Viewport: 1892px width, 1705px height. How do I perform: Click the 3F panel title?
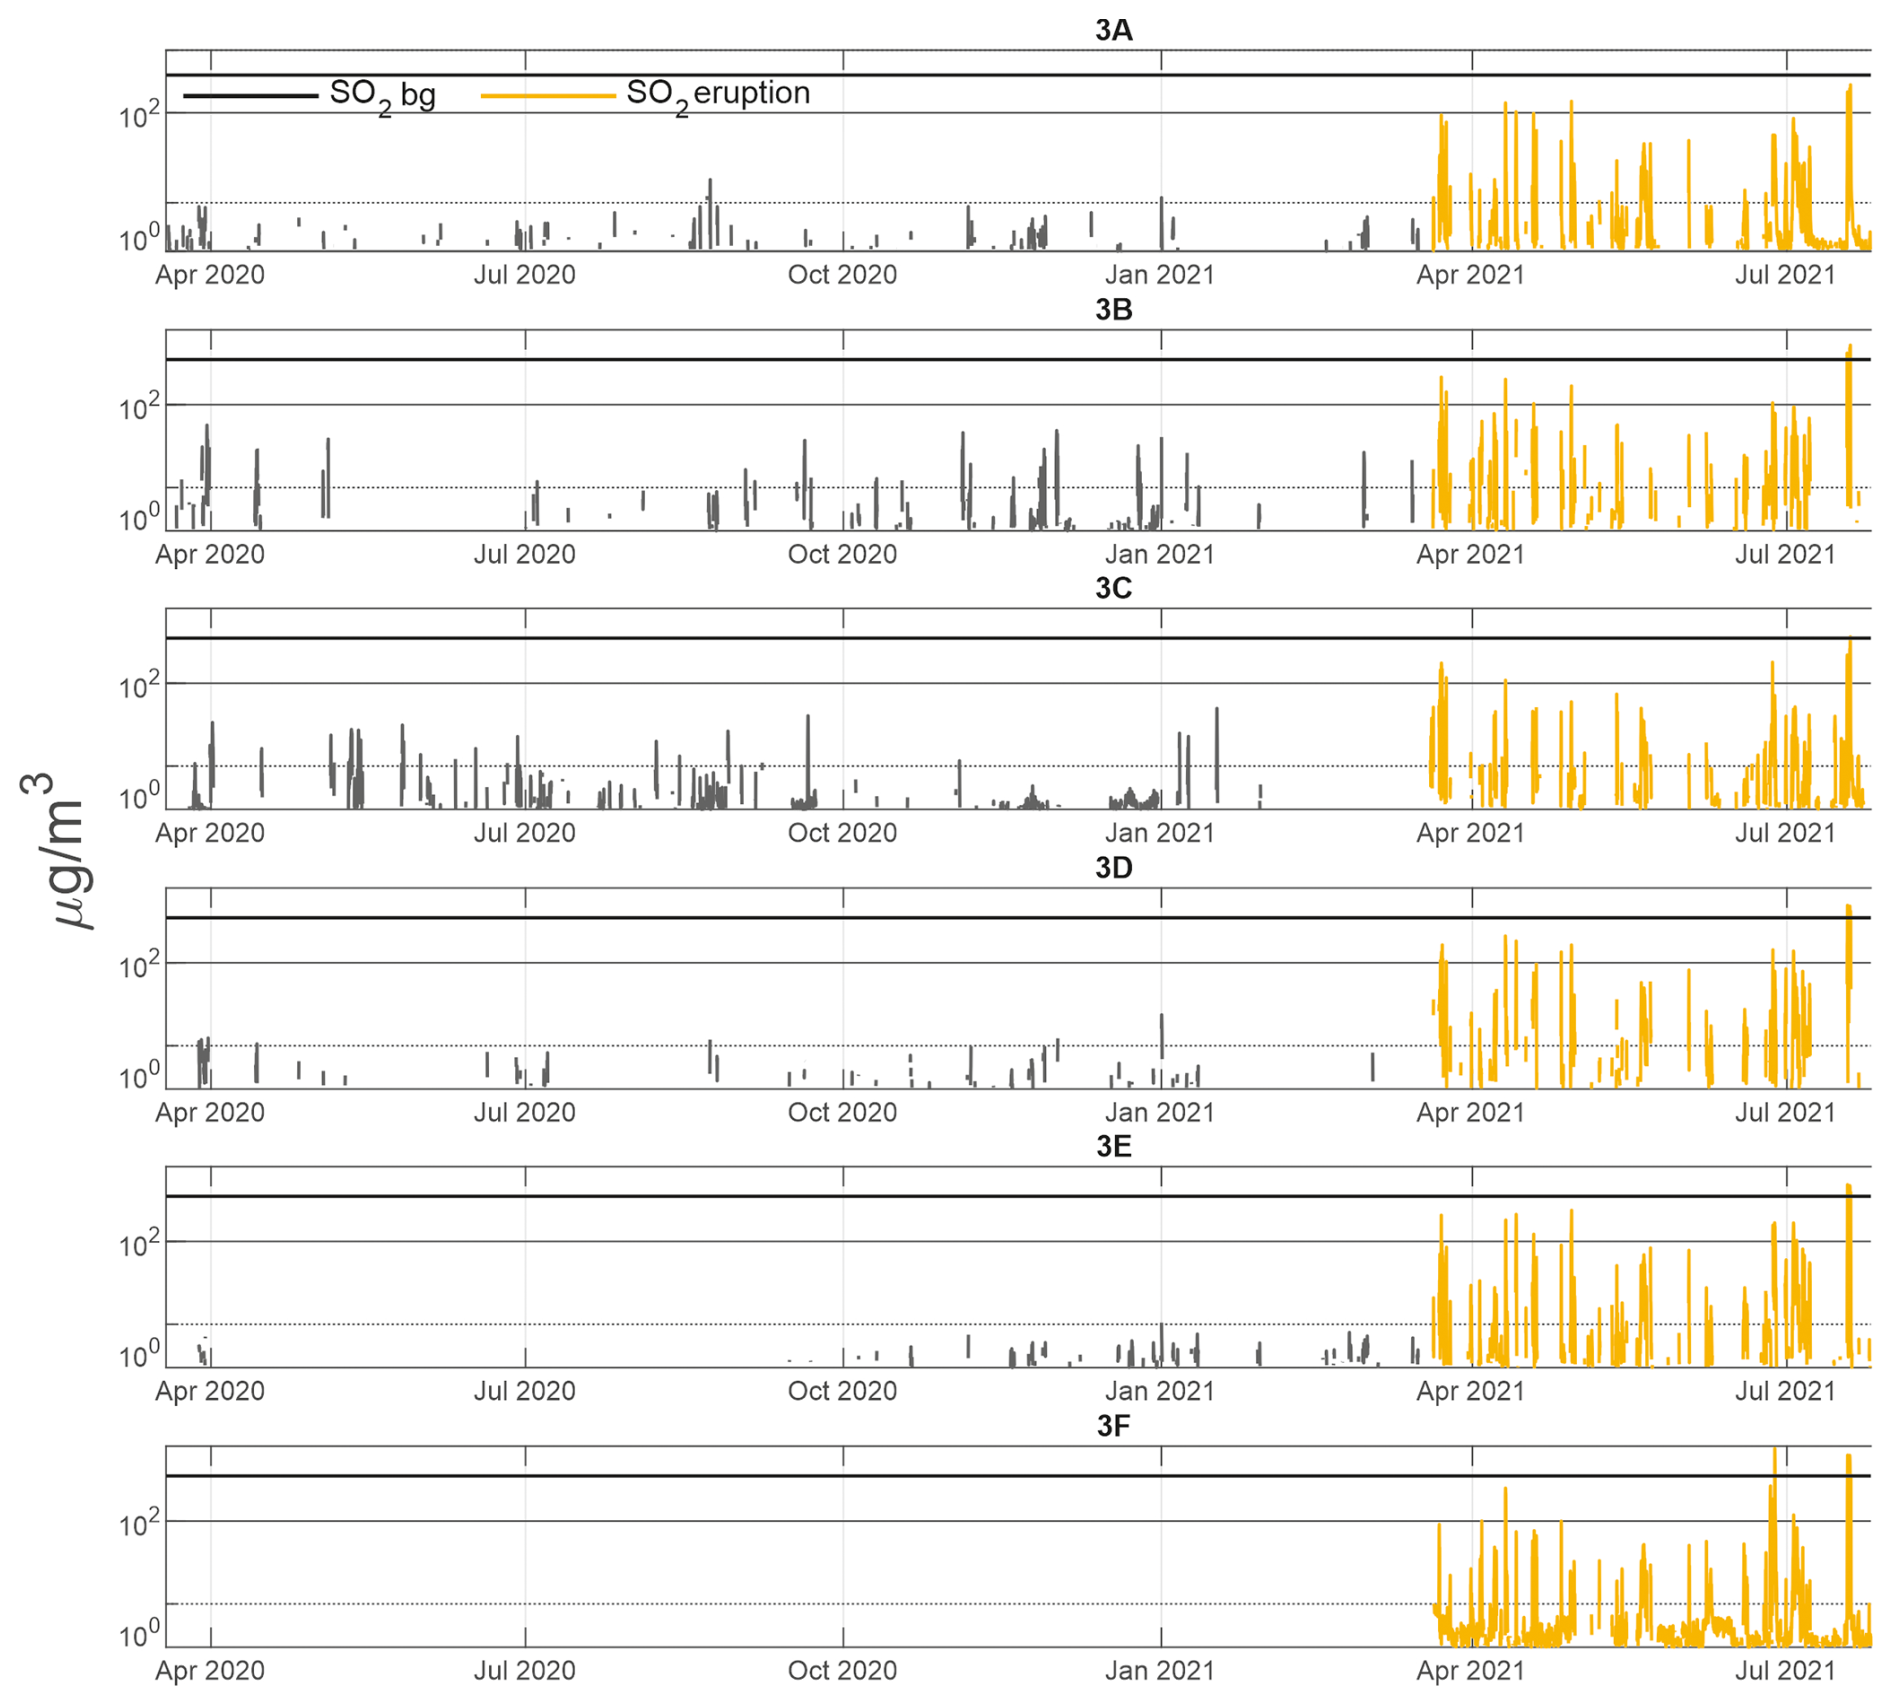click(x=1113, y=1426)
